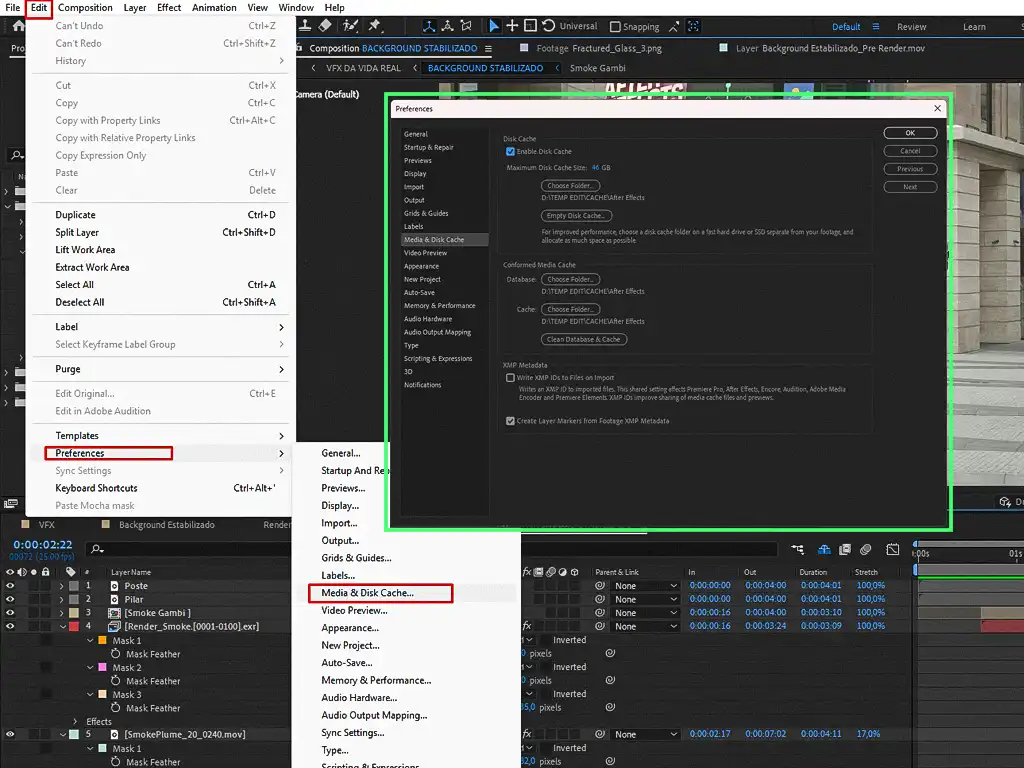Click Mask Feather stopwatch under Mask 2
This screenshot has width=1024, height=768.
click(116, 680)
